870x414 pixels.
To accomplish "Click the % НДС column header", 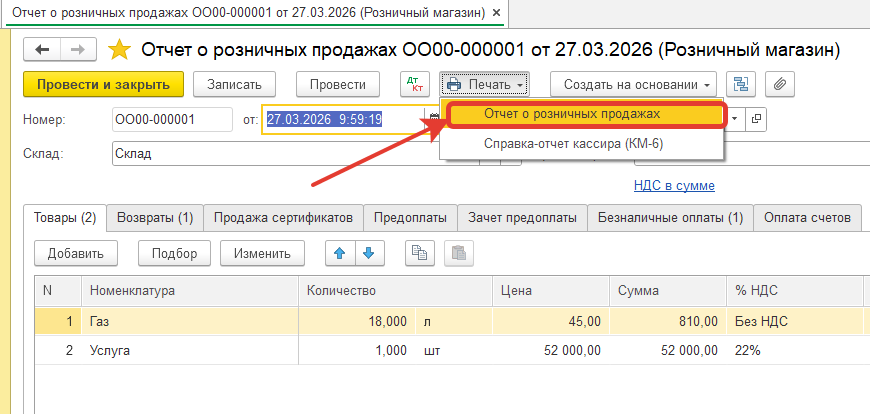I will click(795, 290).
